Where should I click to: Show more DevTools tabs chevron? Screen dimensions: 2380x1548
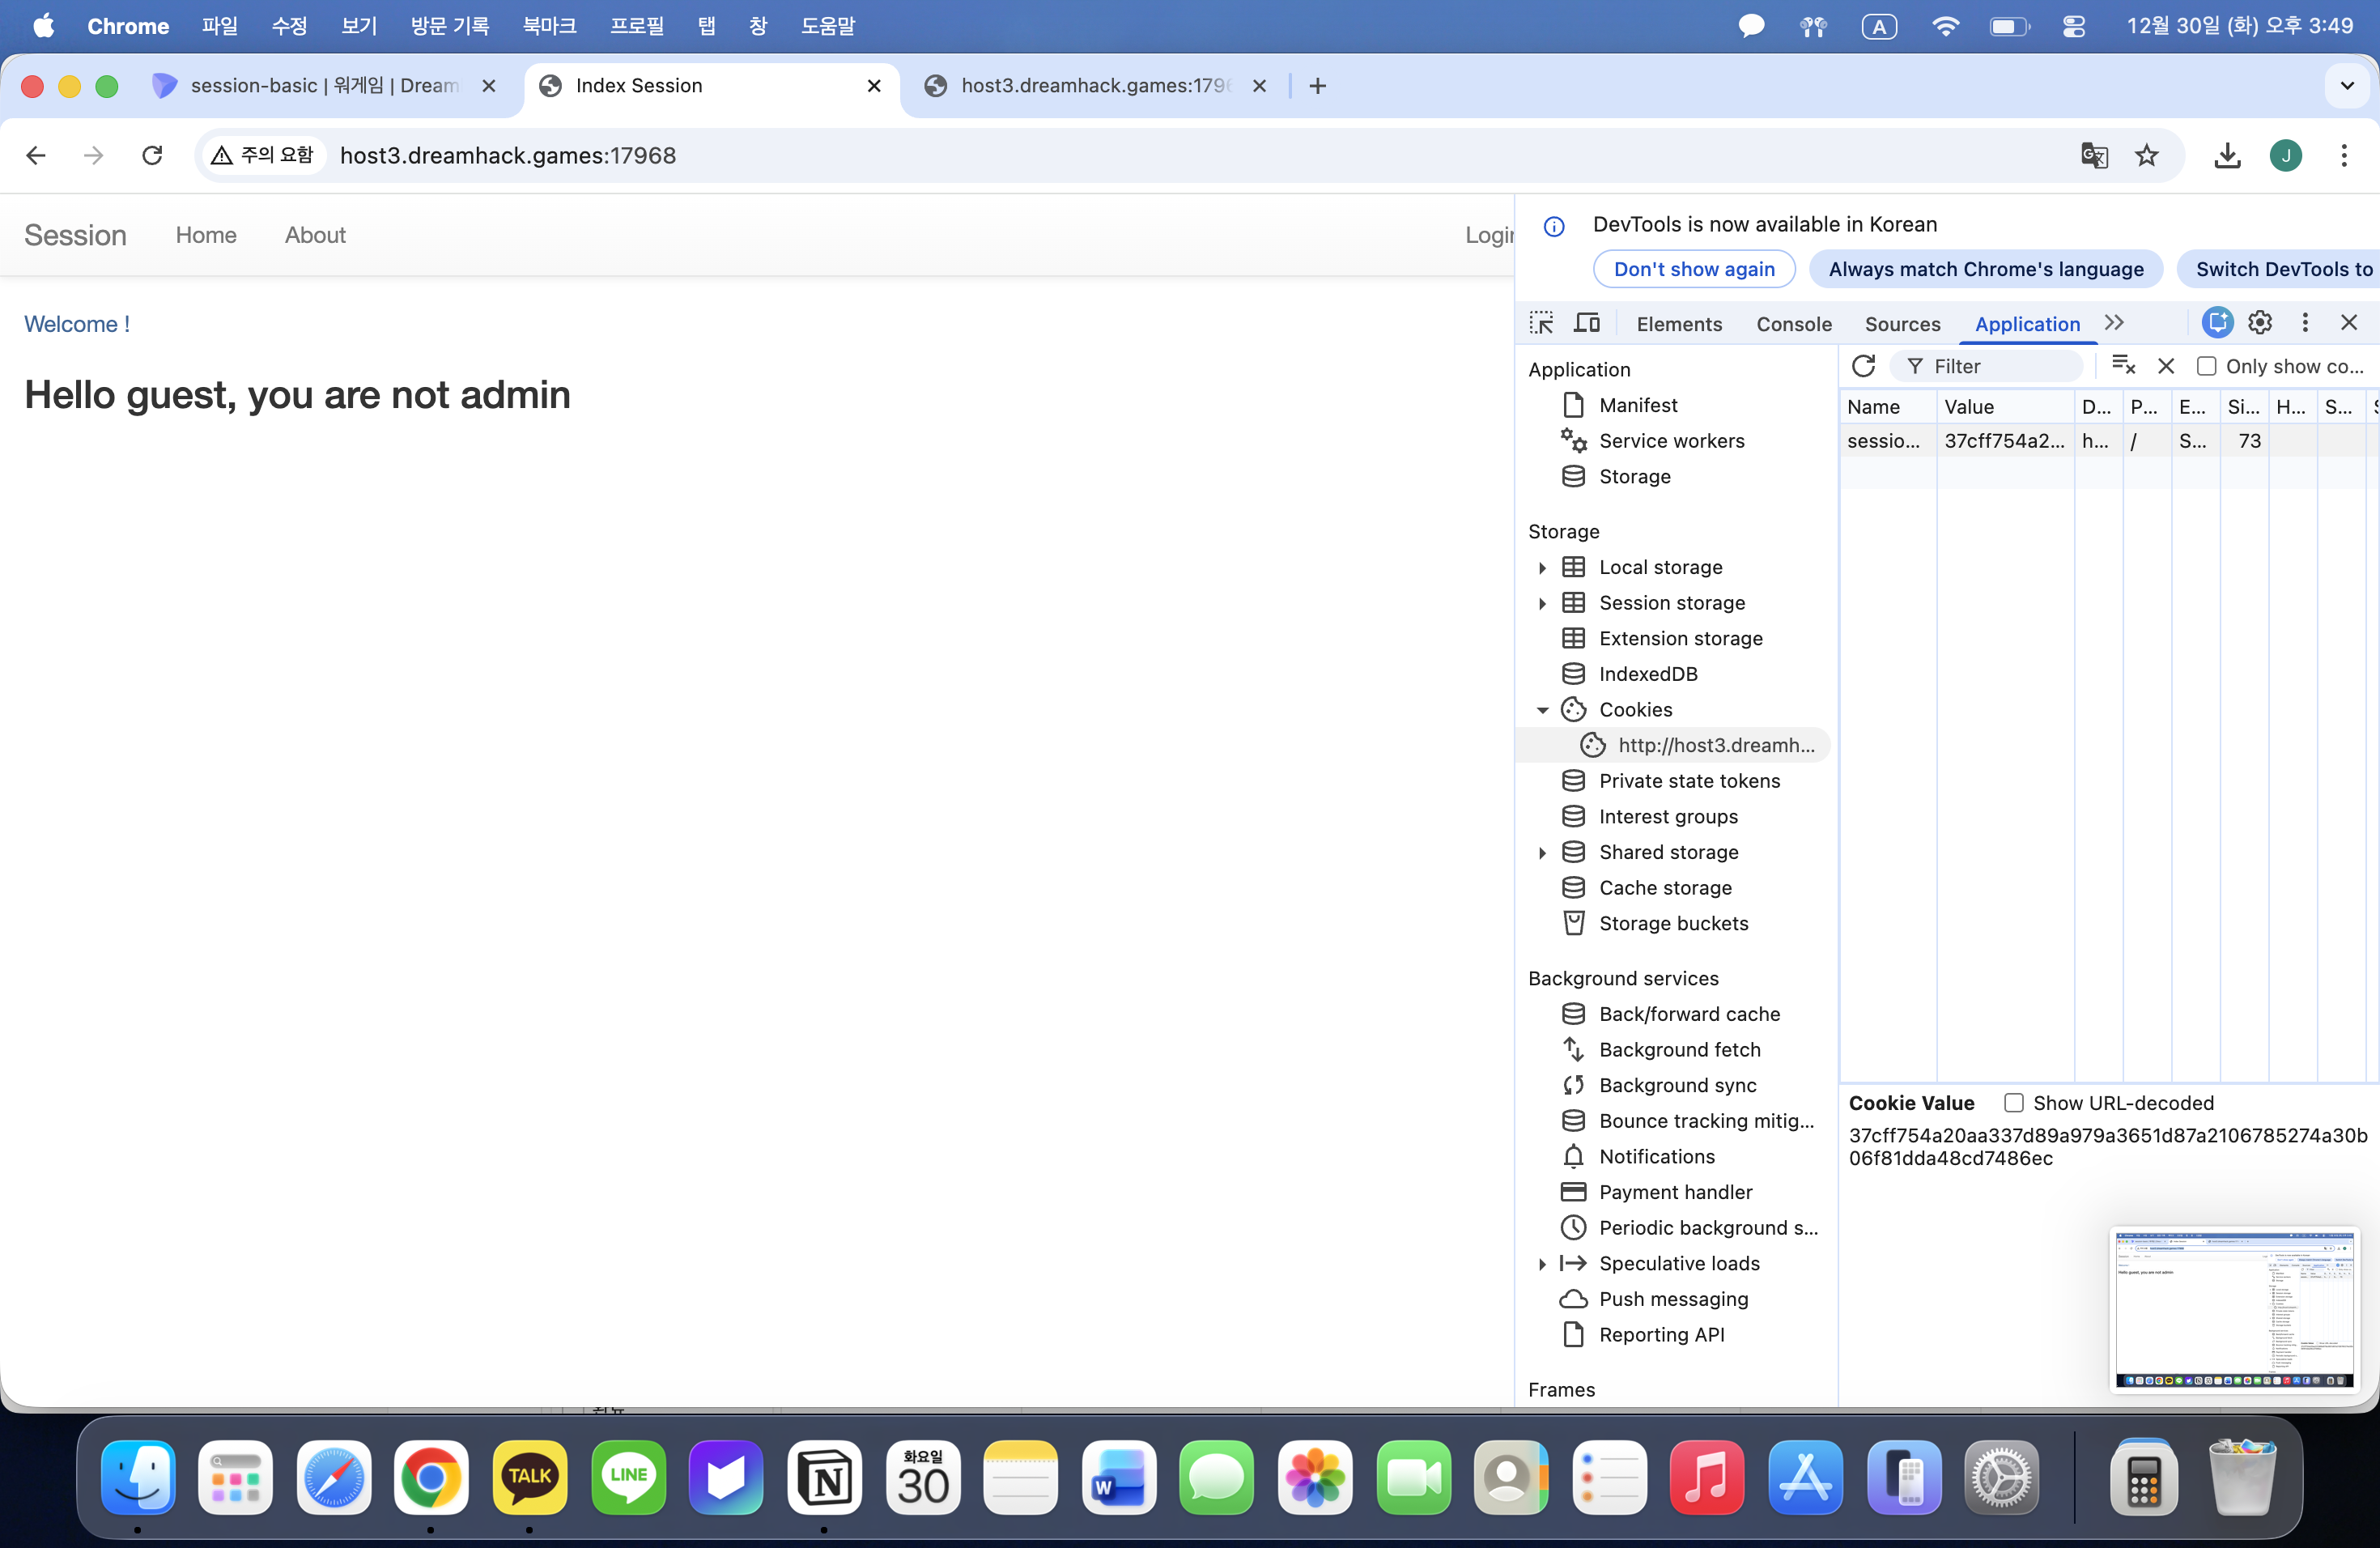coord(2113,323)
